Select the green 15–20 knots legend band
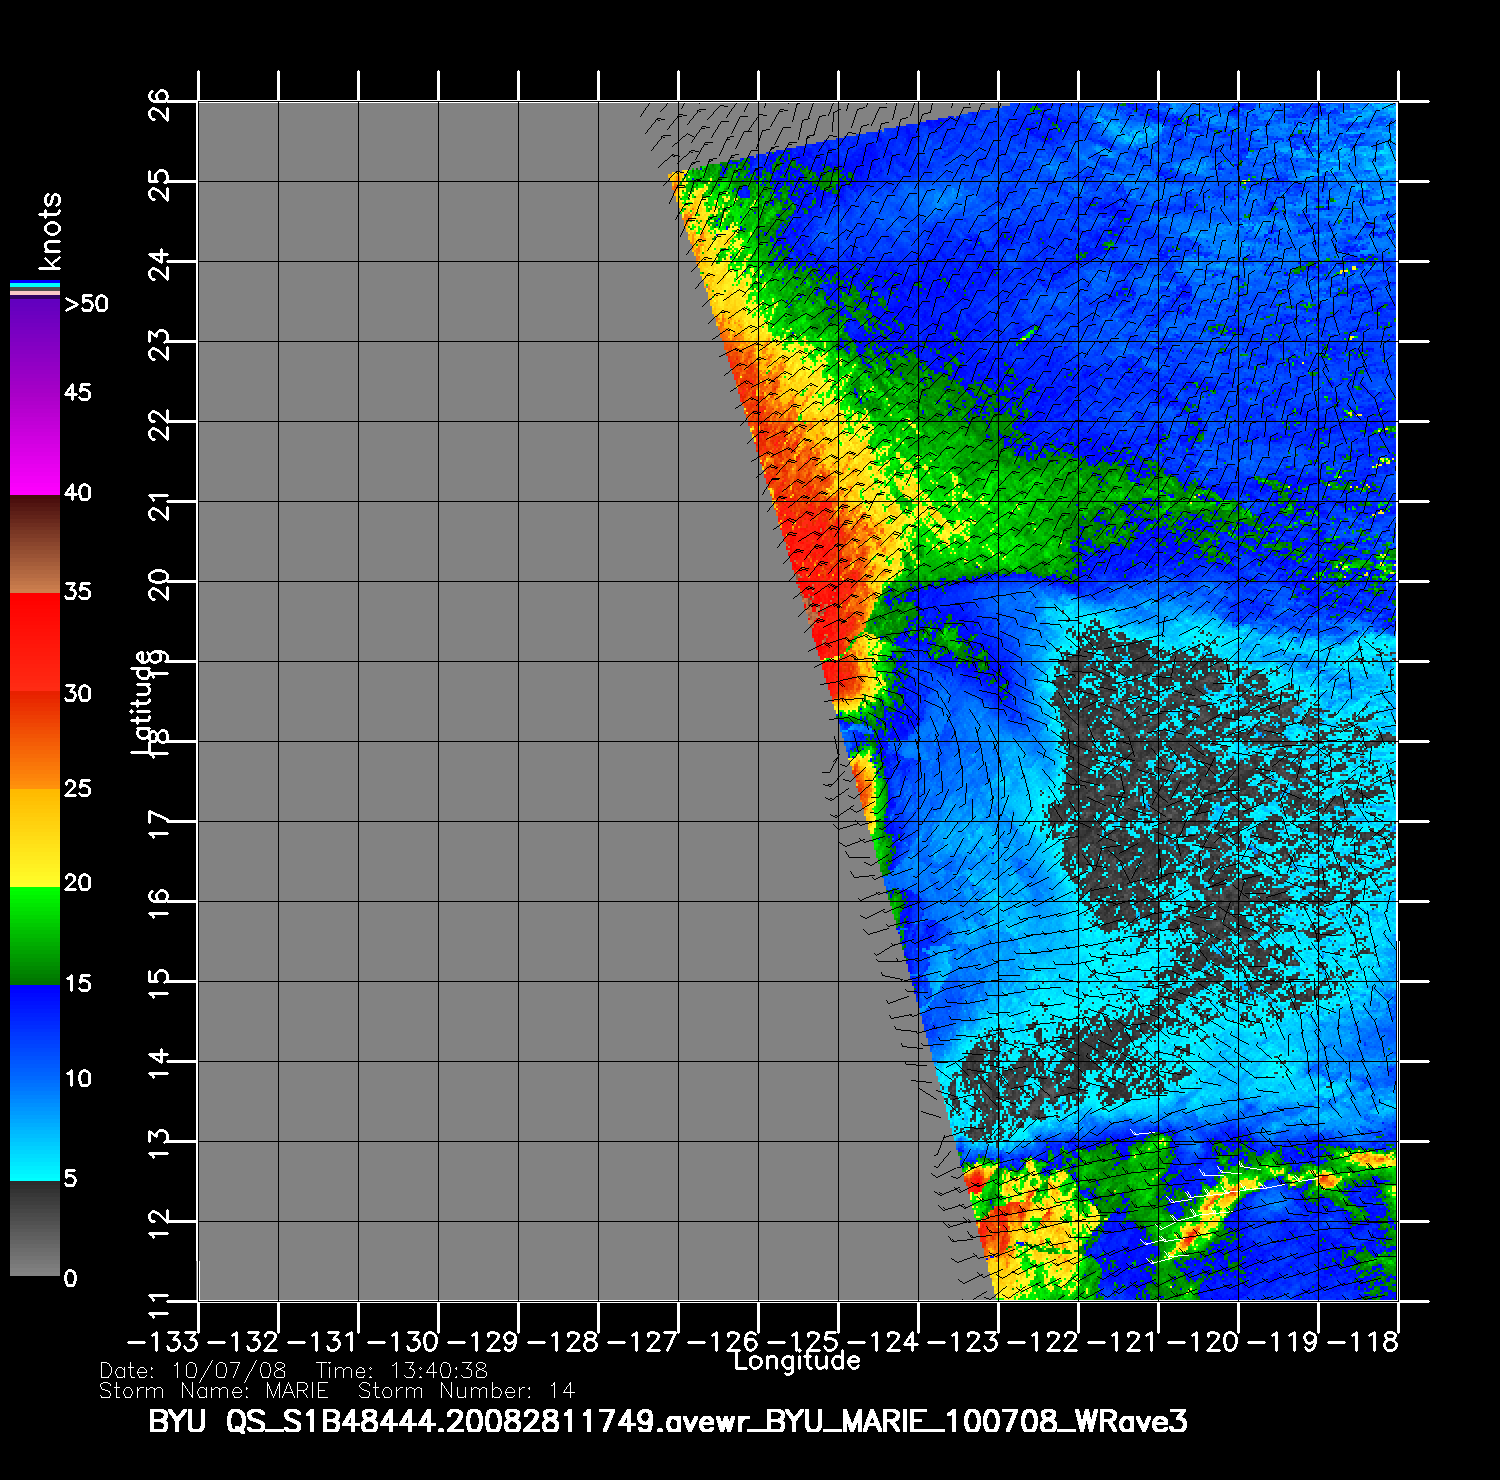 coord(35,935)
